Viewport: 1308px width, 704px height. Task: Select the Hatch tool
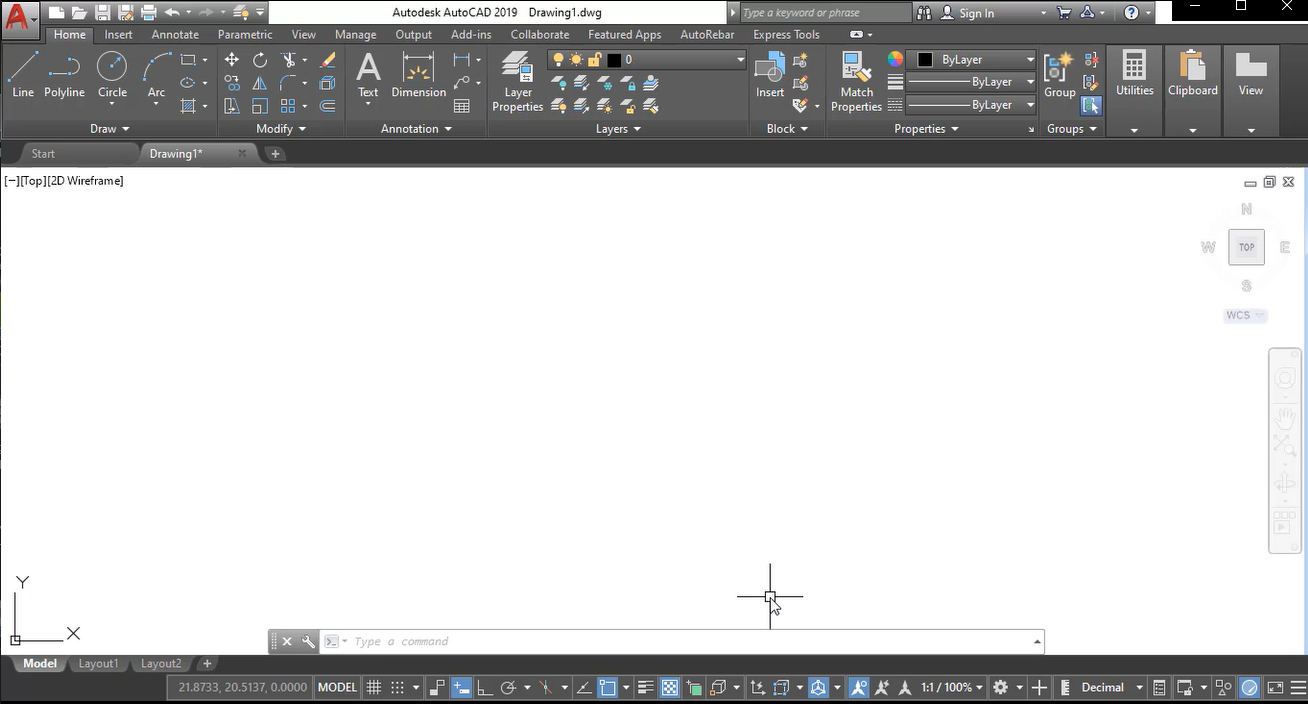click(x=188, y=106)
